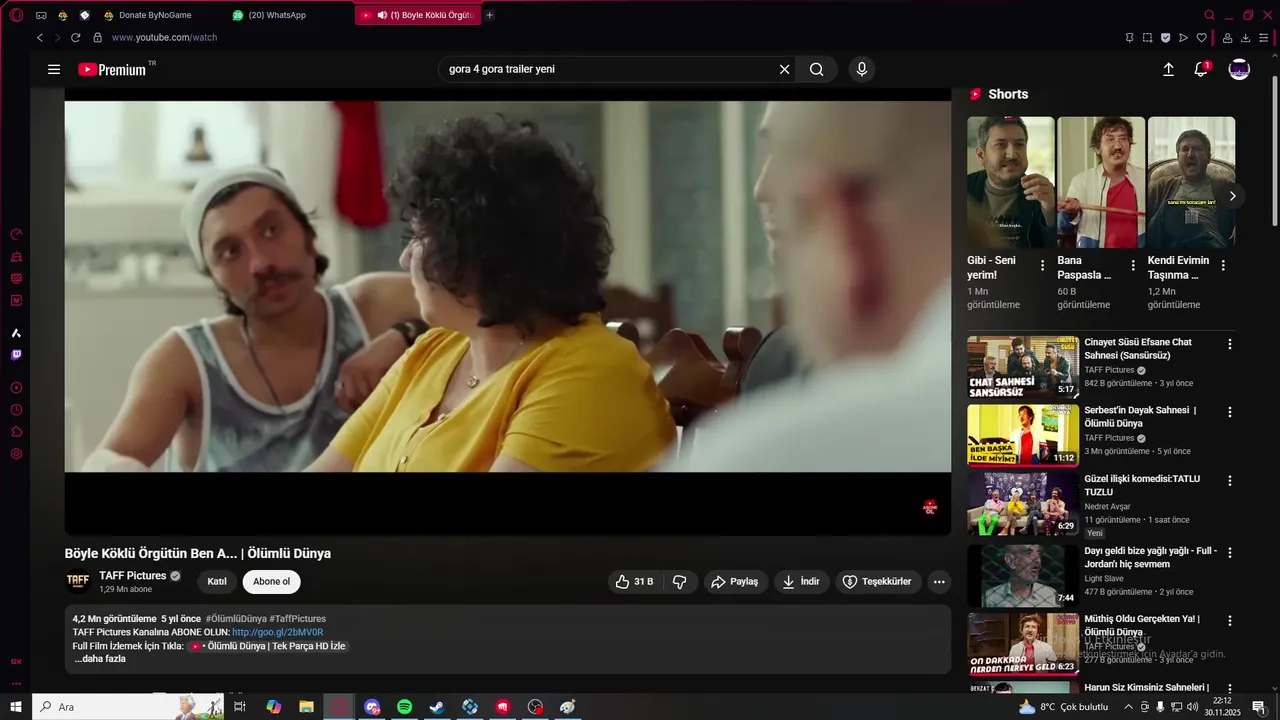
Task: Open Ölümlü Dünya Tek Parça HD İzle link
Action: tap(267, 646)
